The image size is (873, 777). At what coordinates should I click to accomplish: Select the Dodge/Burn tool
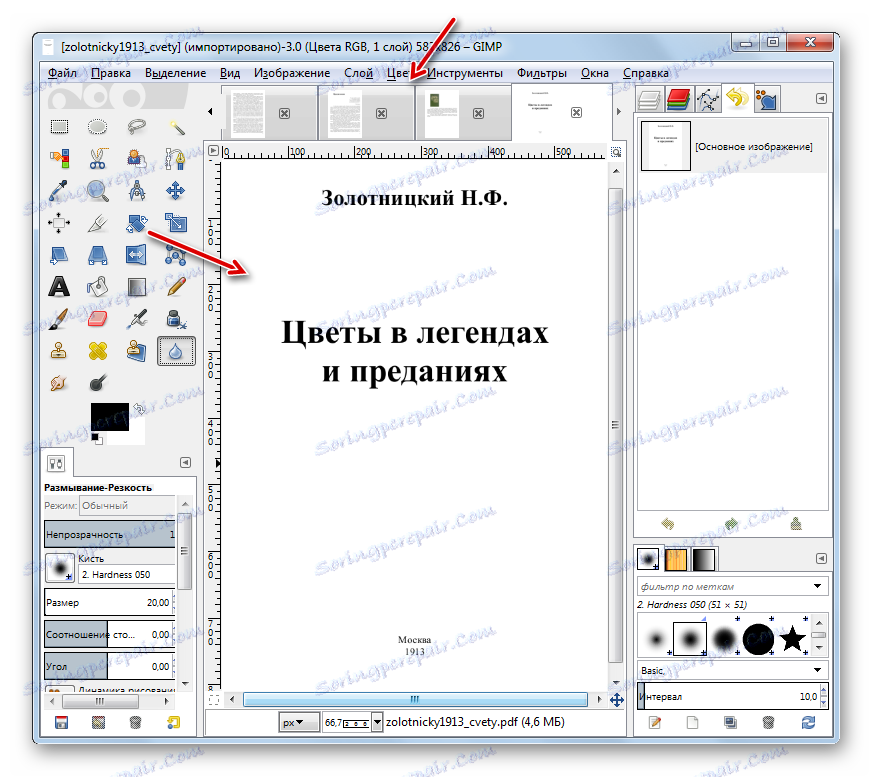point(97,383)
